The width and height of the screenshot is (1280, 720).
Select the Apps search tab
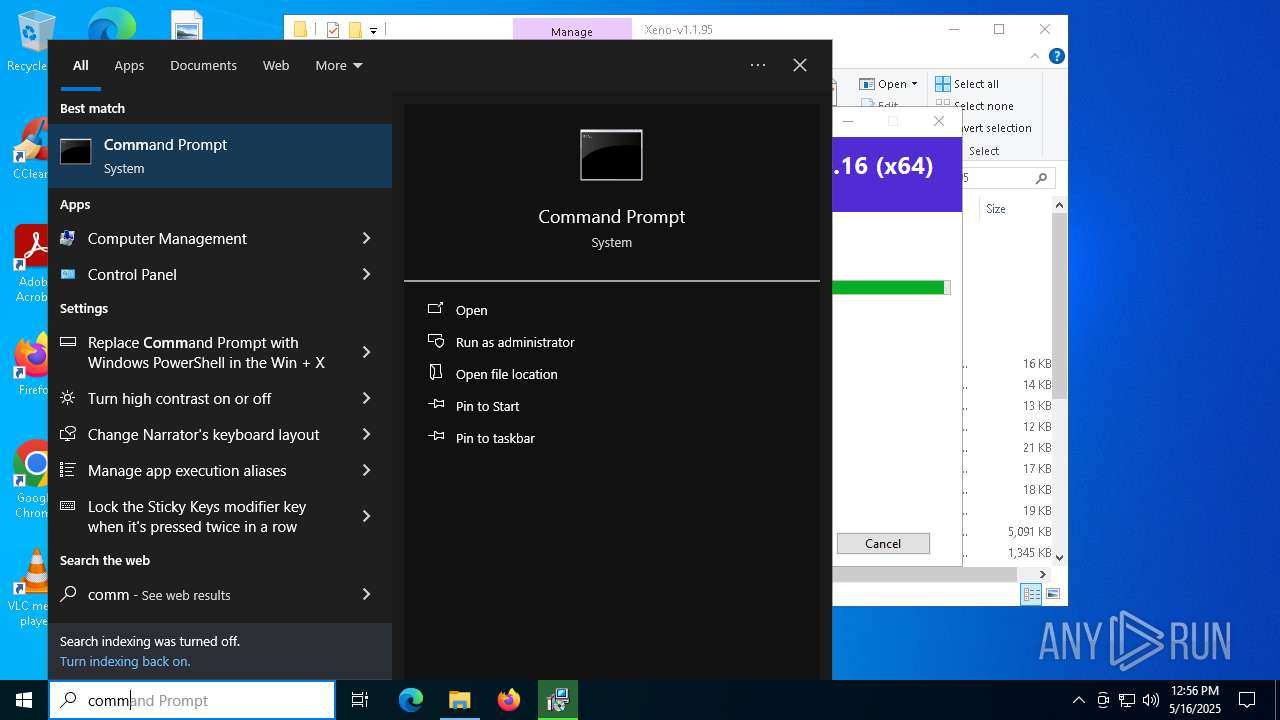point(129,65)
